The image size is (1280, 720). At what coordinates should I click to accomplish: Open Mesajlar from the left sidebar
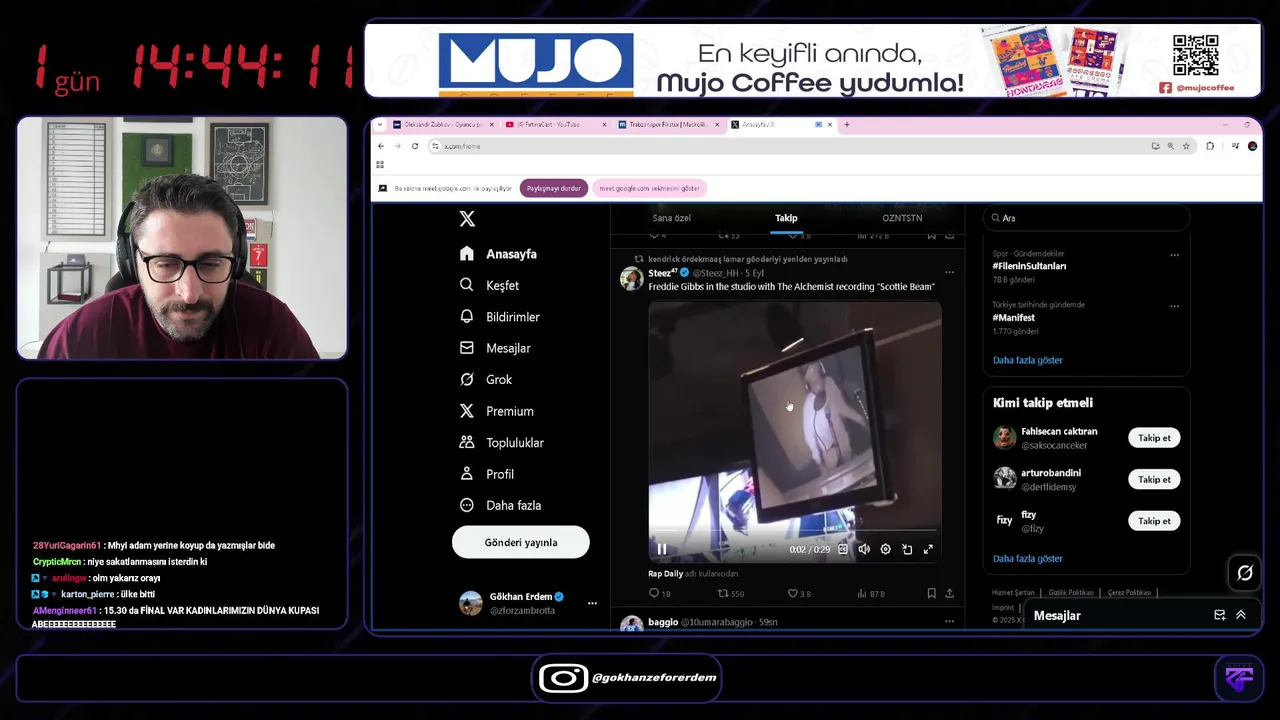tap(495, 348)
